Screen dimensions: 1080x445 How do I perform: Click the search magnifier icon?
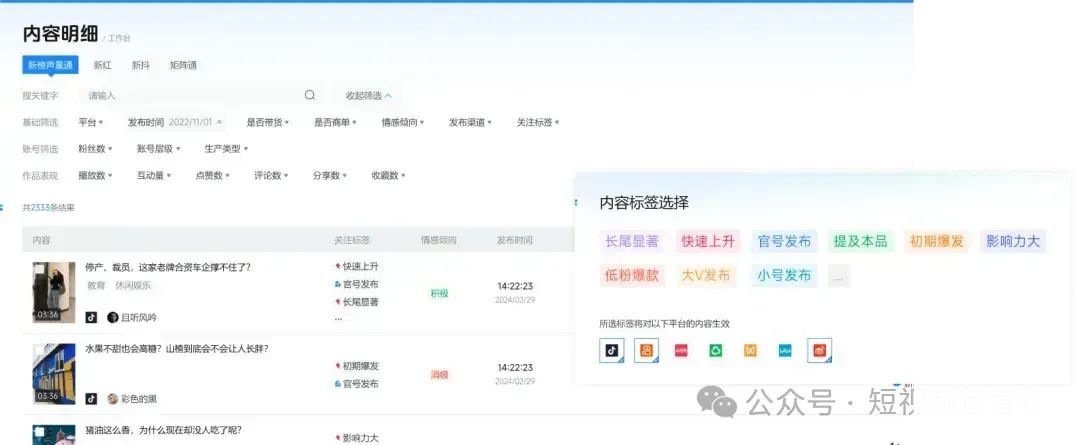pos(310,95)
